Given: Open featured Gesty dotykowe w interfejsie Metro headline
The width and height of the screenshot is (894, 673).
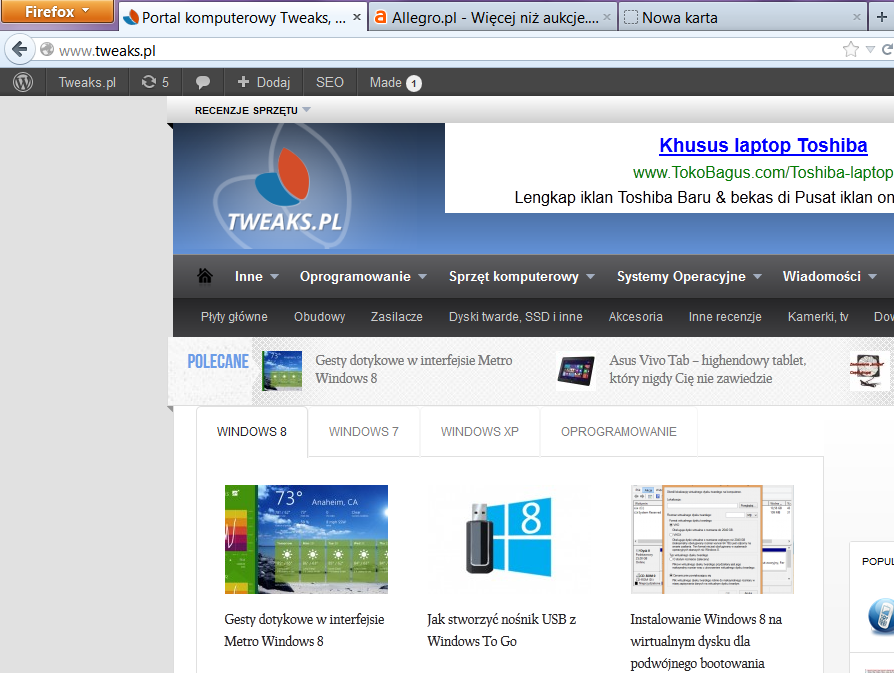Looking at the screenshot, I should click(414, 369).
